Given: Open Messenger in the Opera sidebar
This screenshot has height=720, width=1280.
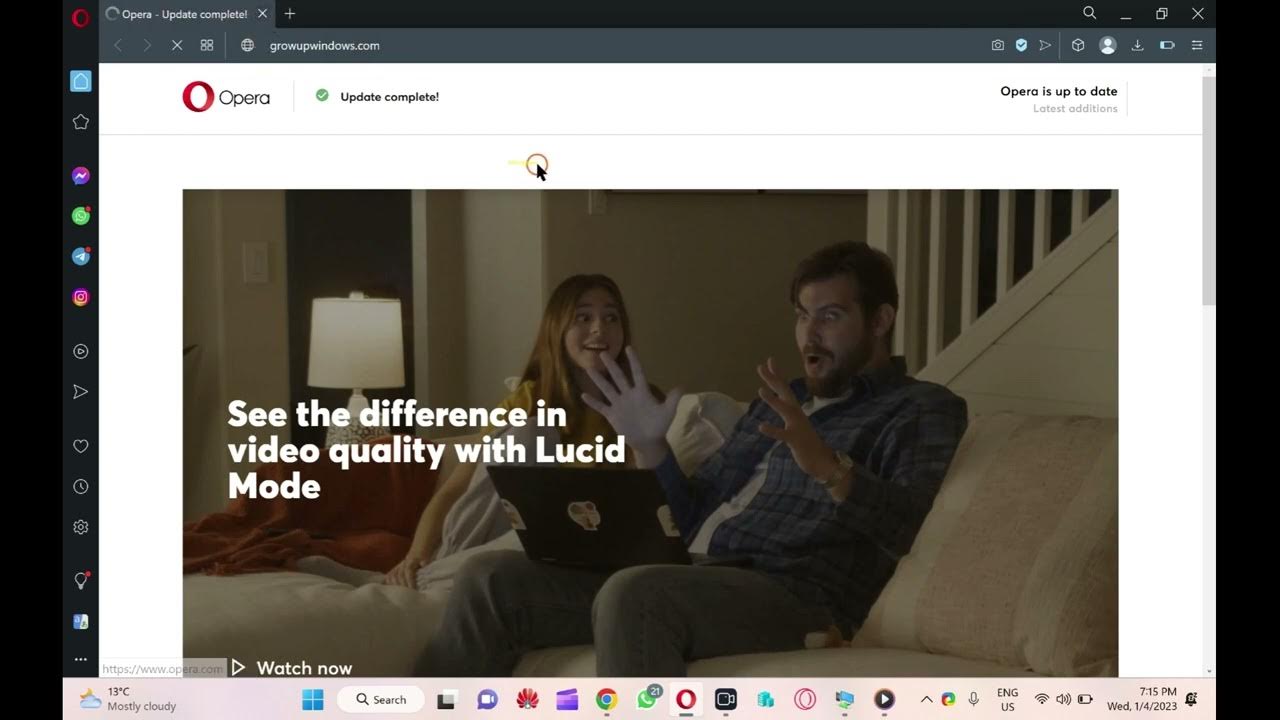Looking at the screenshot, I should pyautogui.click(x=81, y=176).
